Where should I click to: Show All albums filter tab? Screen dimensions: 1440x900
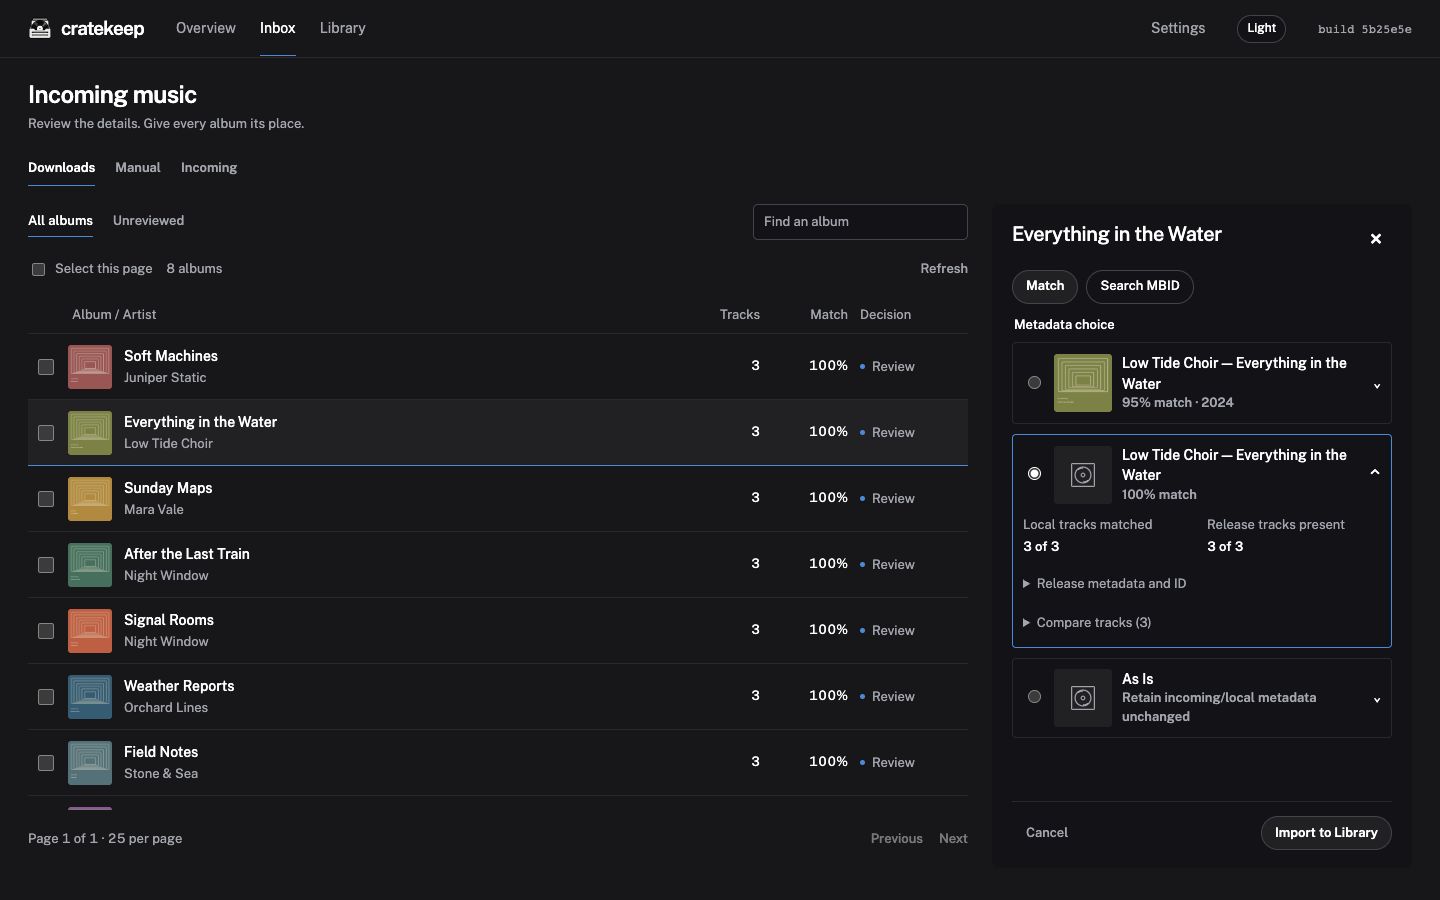pos(60,221)
